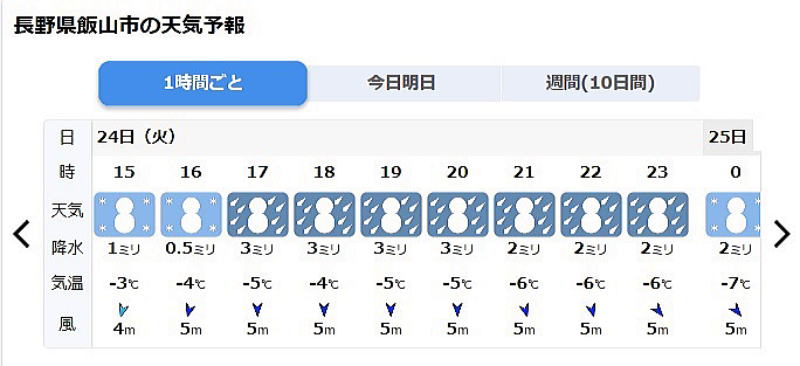Show later hours with right arrow
Image resolution: width=800 pixels, height=366 pixels.
(x=781, y=234)
